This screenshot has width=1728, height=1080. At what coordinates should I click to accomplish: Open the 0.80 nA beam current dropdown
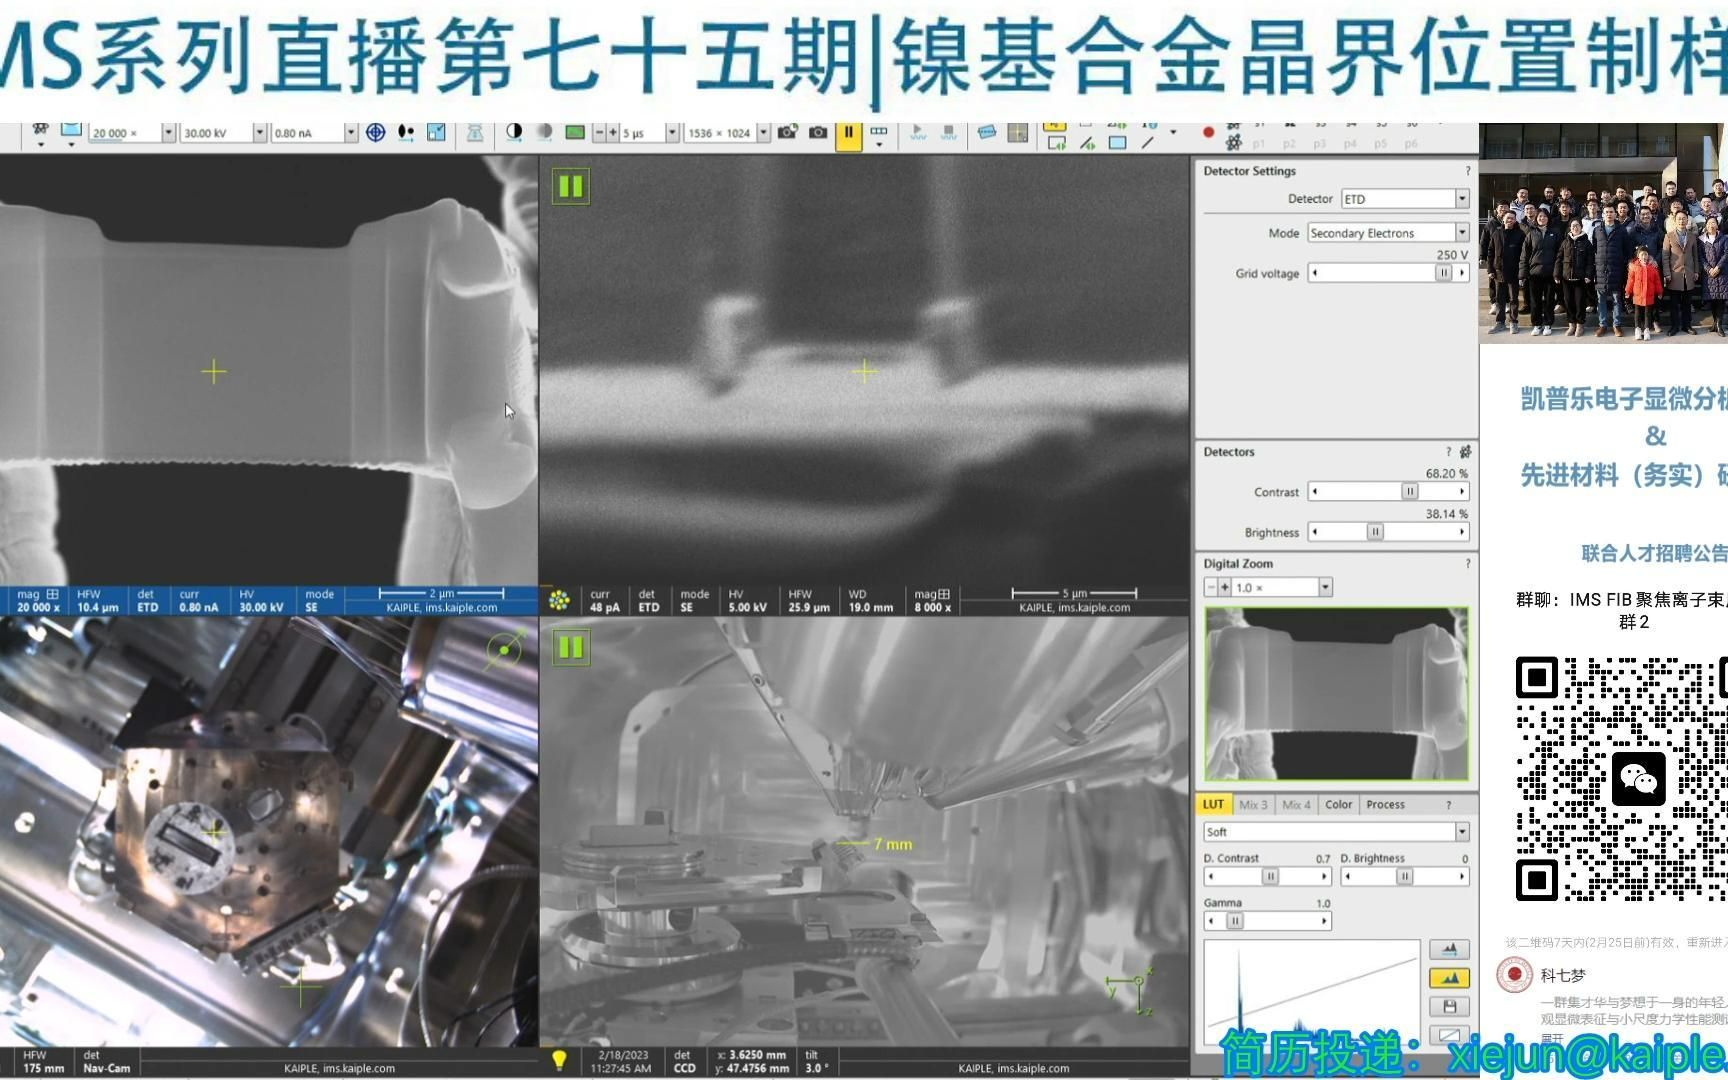coord(350,133)
